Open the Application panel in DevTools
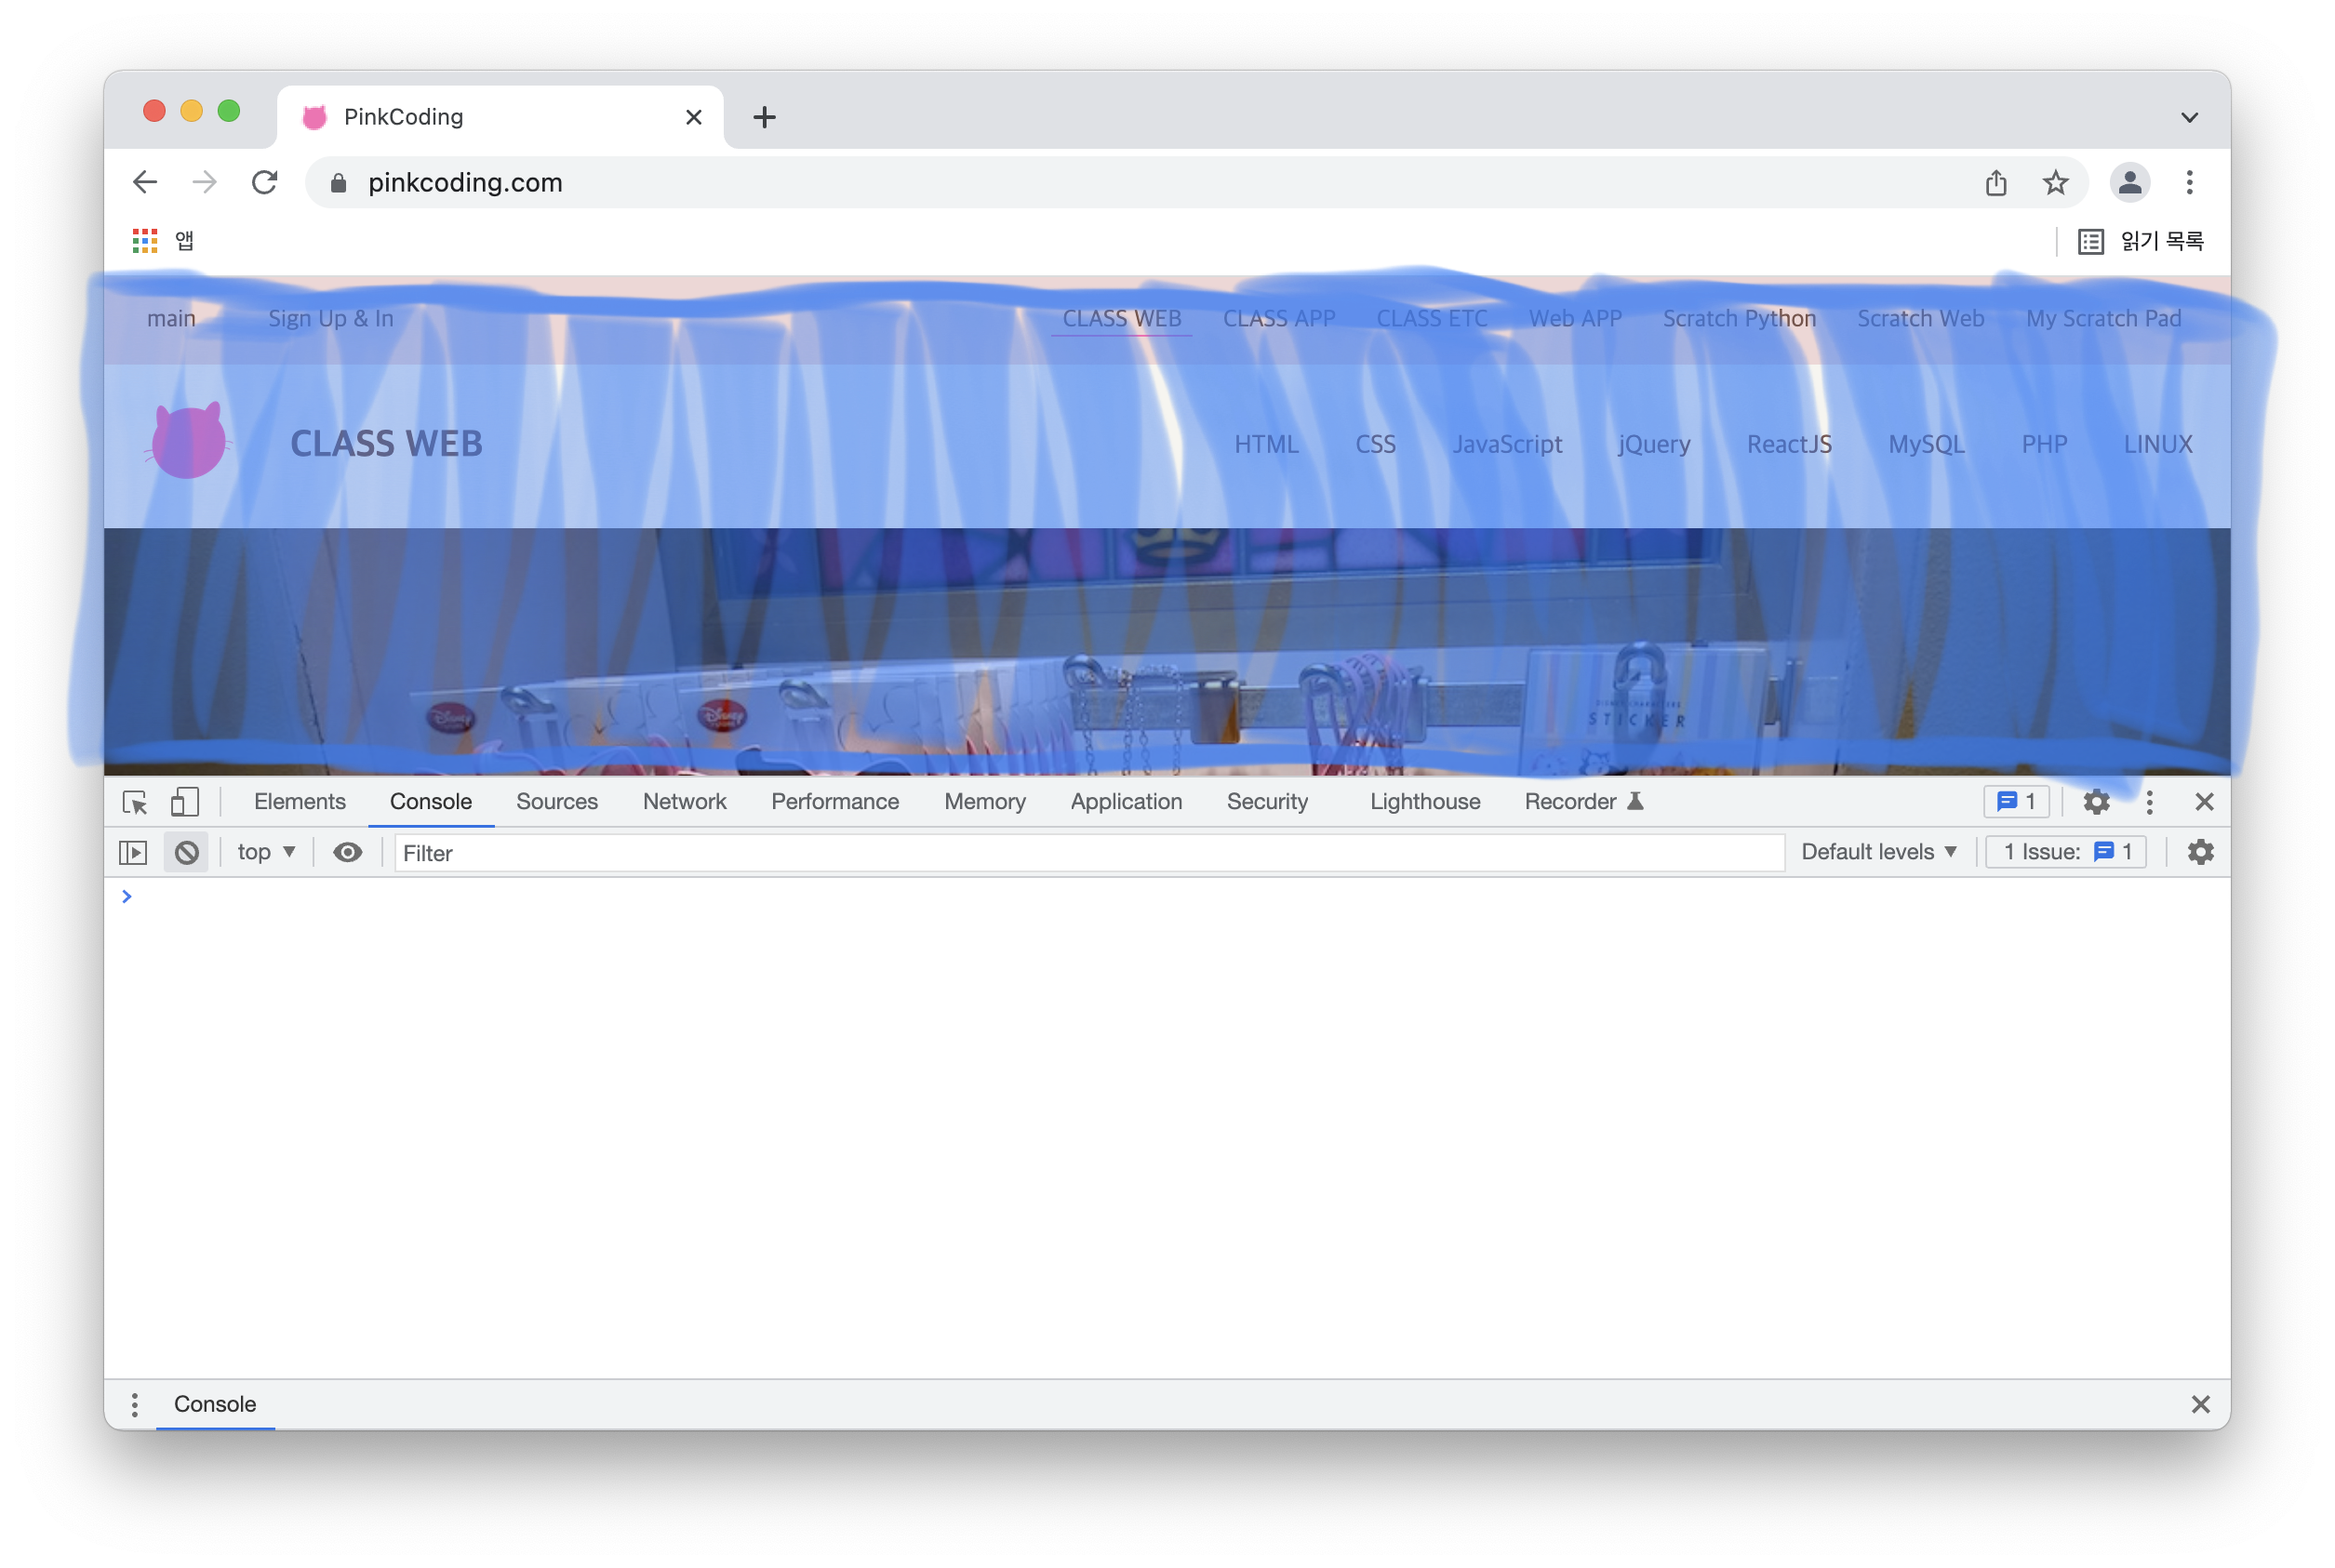Viewport: 2335px width, 1568px height. pyautogui.click(x=1126, y=800)
